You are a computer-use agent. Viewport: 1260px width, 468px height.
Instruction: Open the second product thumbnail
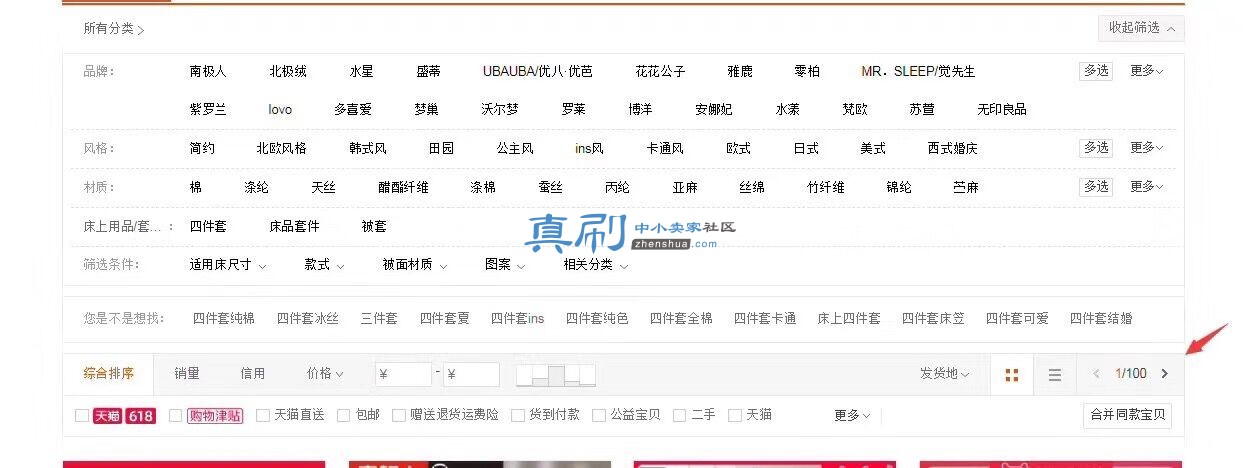(x=480, y=464)
